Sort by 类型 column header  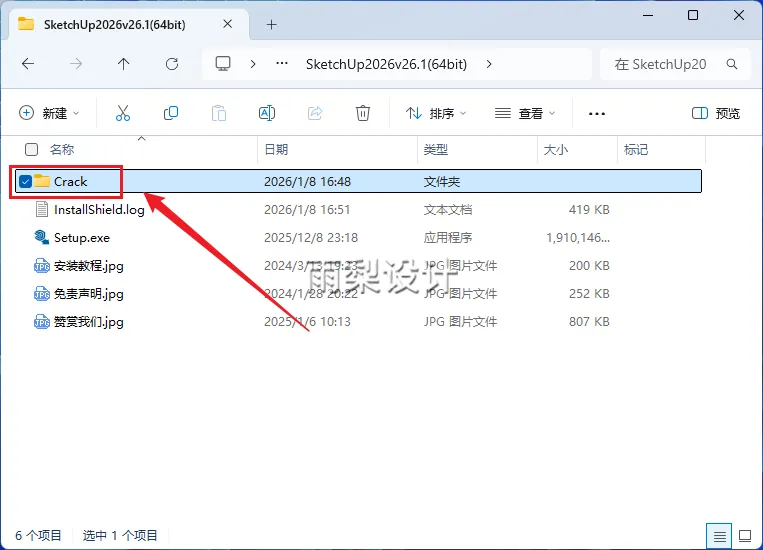pyautogui.click(x=436, y=149)
